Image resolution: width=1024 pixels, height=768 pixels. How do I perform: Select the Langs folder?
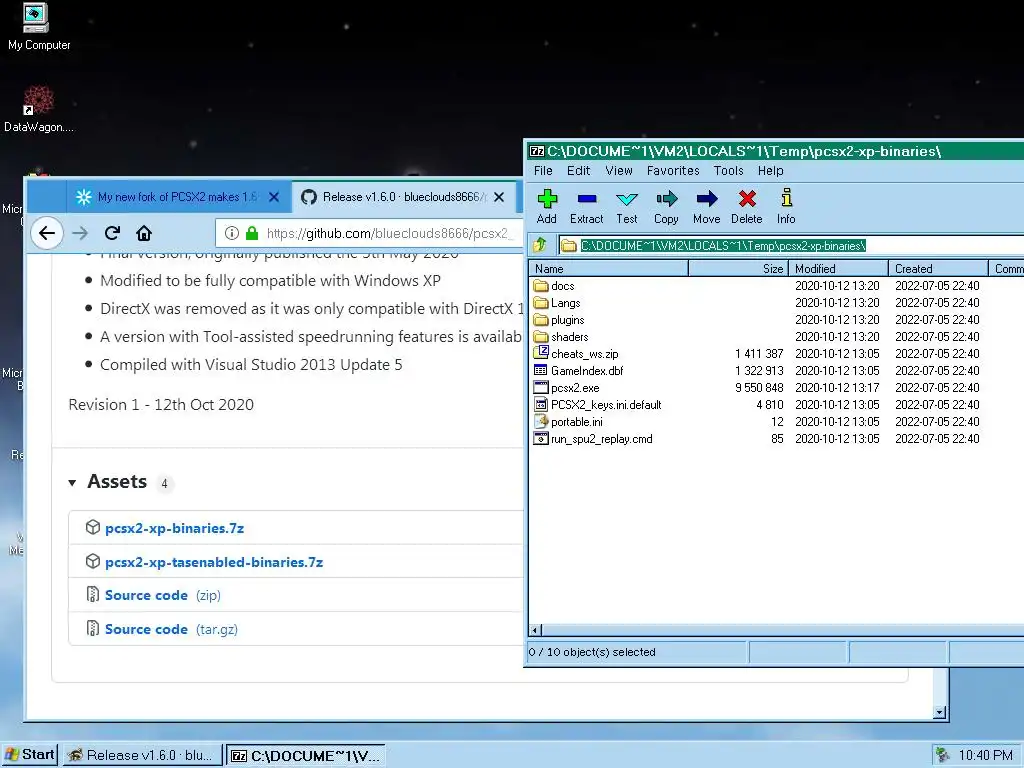(556, 302)
